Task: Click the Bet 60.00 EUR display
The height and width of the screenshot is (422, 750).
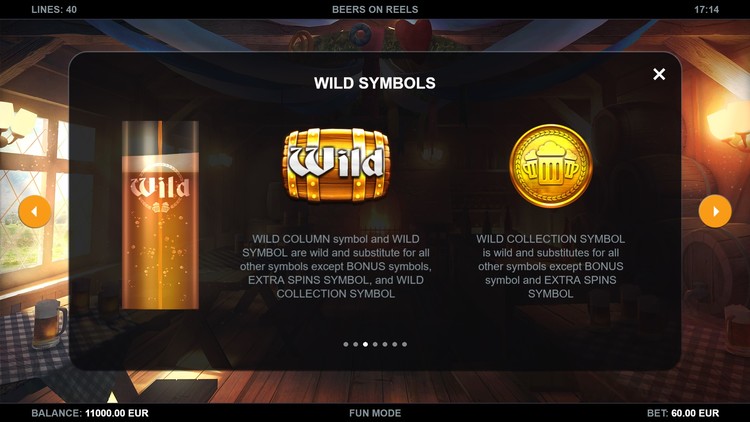Action: click(x=683, y=413)
